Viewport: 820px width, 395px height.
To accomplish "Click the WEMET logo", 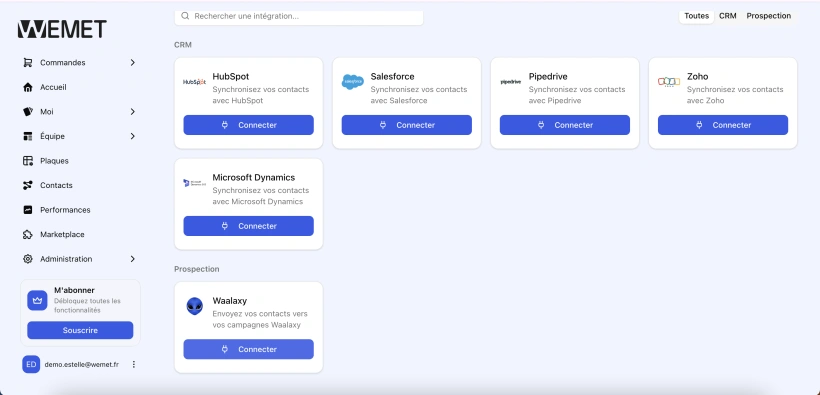I will pyautogui.click(x=62, y=29).
